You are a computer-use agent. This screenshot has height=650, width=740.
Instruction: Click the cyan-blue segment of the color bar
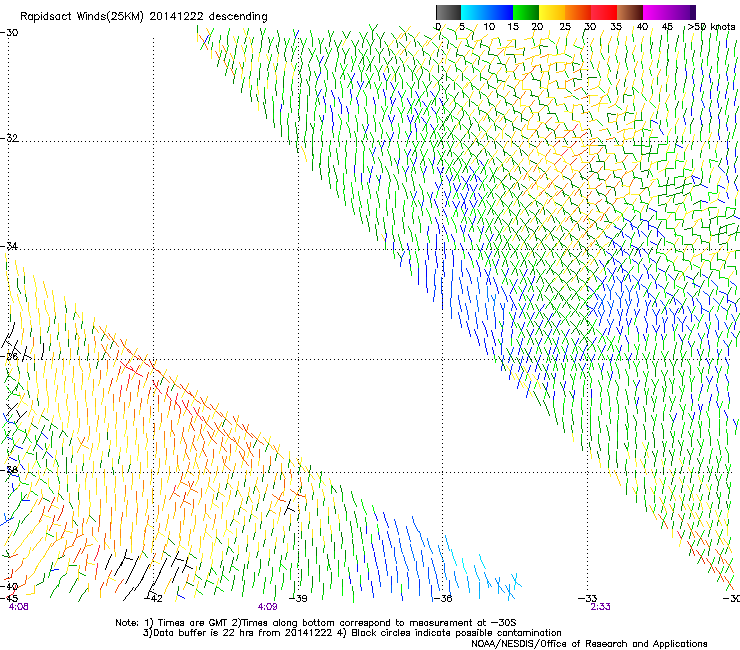tap(487, 12)
